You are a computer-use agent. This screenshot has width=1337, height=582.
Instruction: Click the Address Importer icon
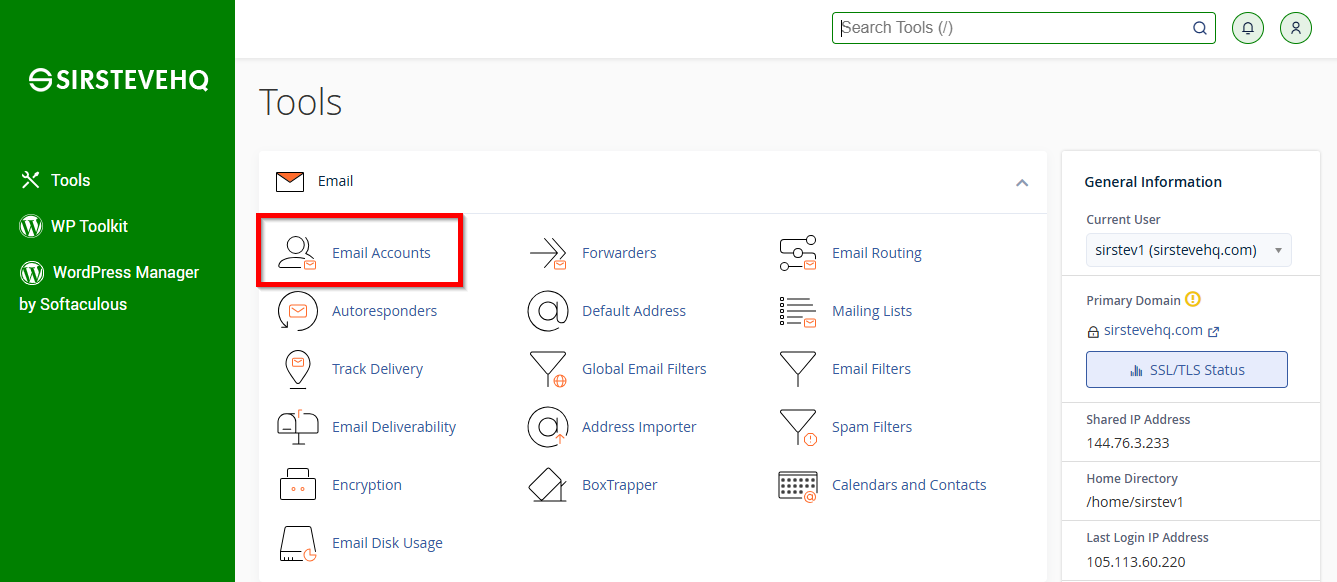(x=548, y=427)
